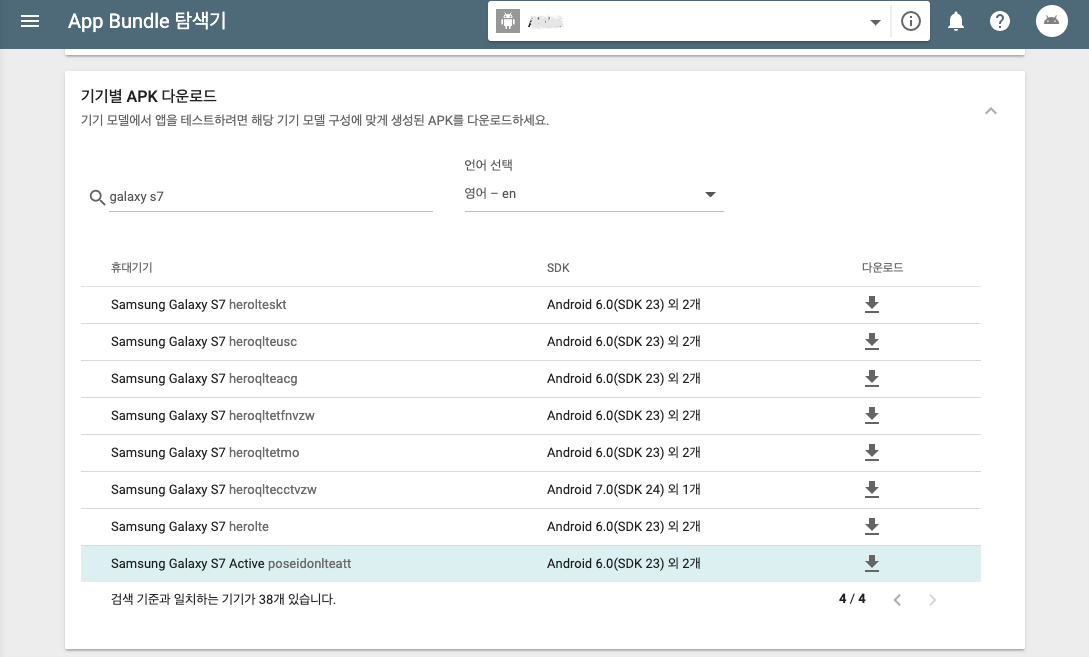Go to previous page of results
Viewport: 1089px width, 657px height.
click(x=897, y=600)
